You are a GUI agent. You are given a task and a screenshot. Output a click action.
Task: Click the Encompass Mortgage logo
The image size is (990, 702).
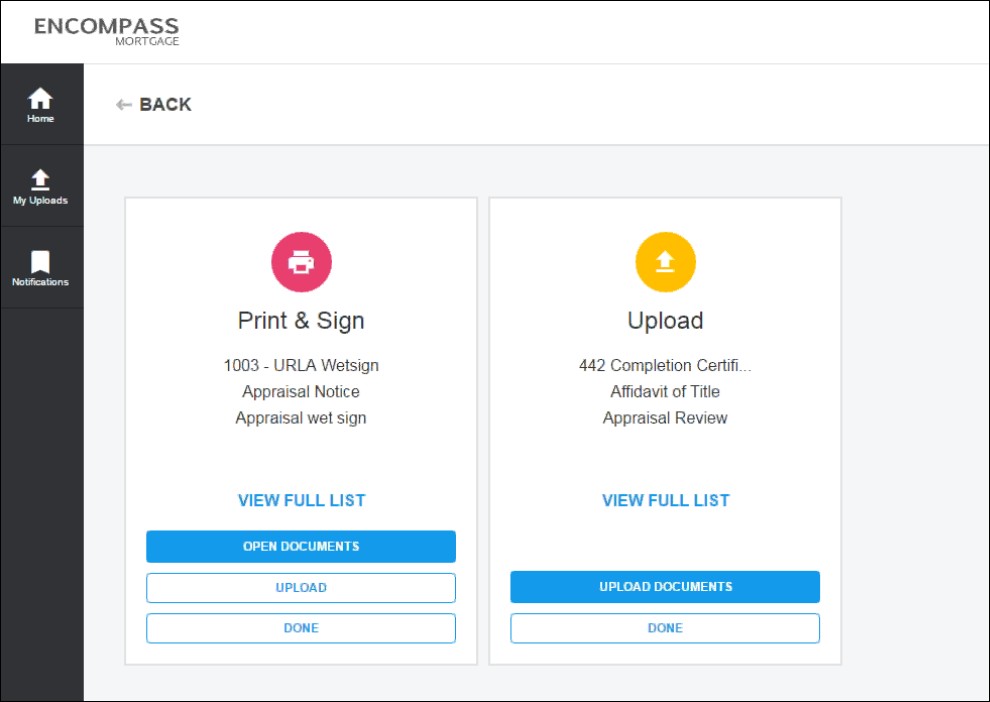point(107,32)
